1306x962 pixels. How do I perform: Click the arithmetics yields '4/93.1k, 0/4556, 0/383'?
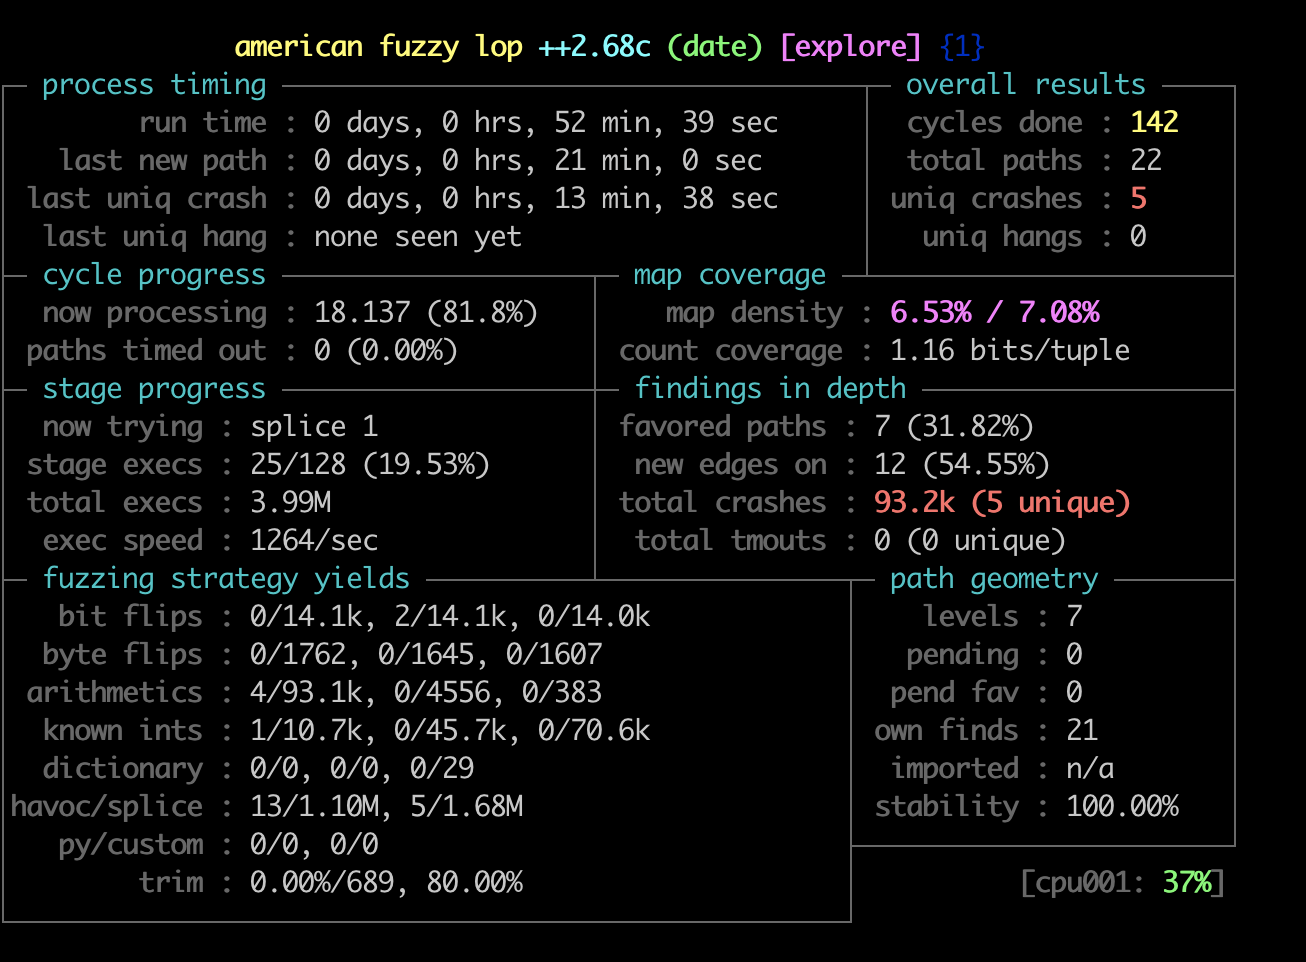pos(426,693)
